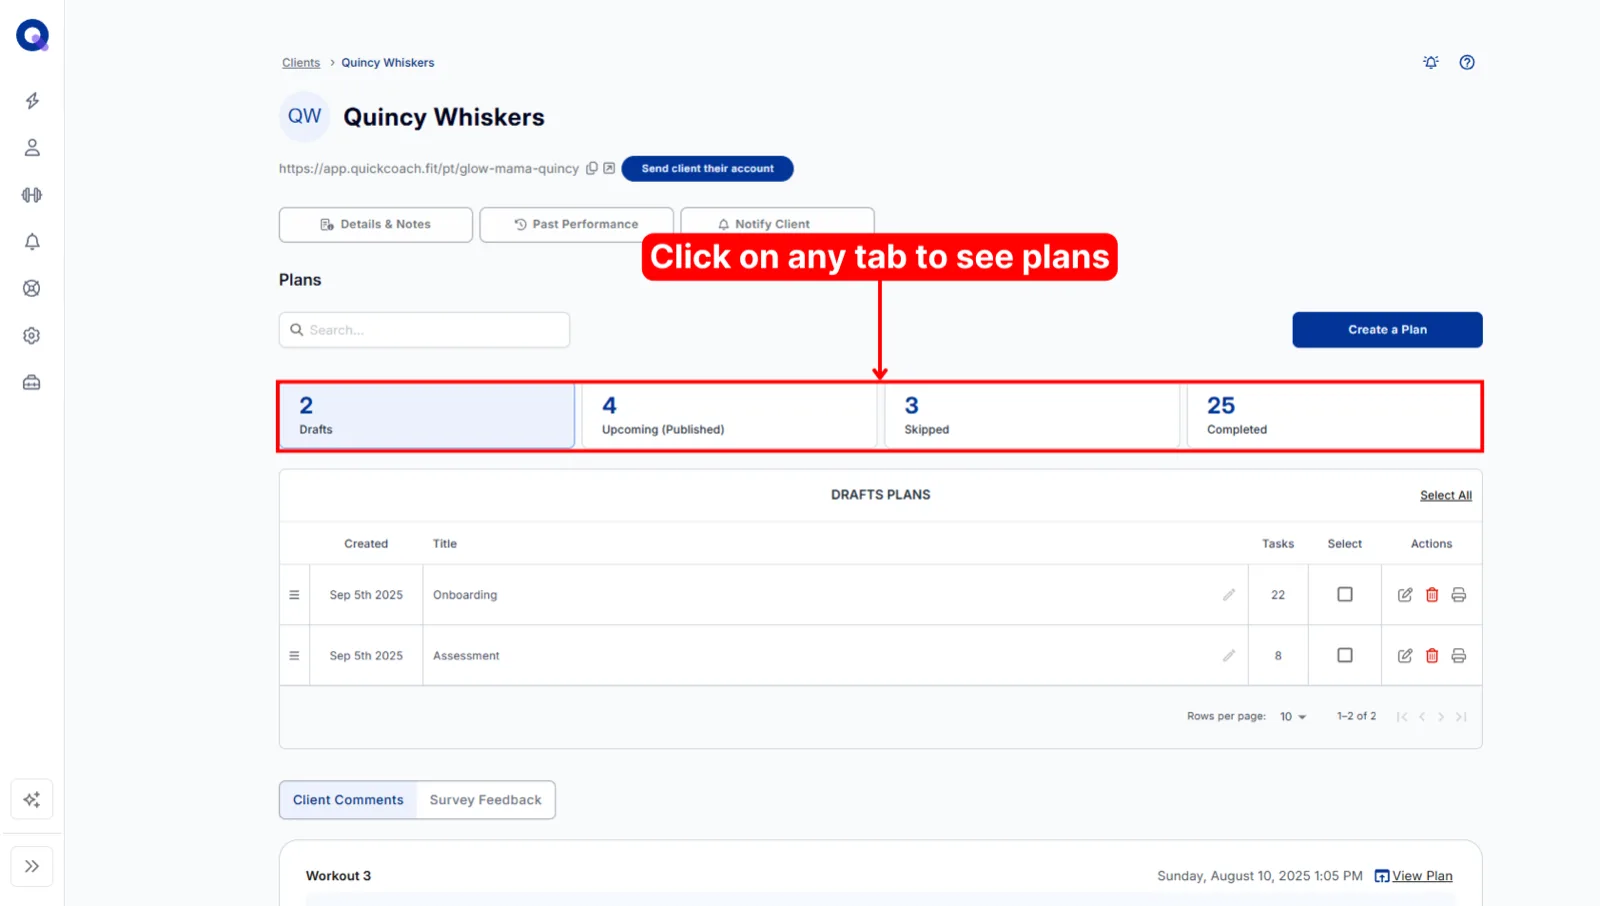Click the Workout 3 comment title
Screen dimensions: 1600x906
tap(338, 876)
